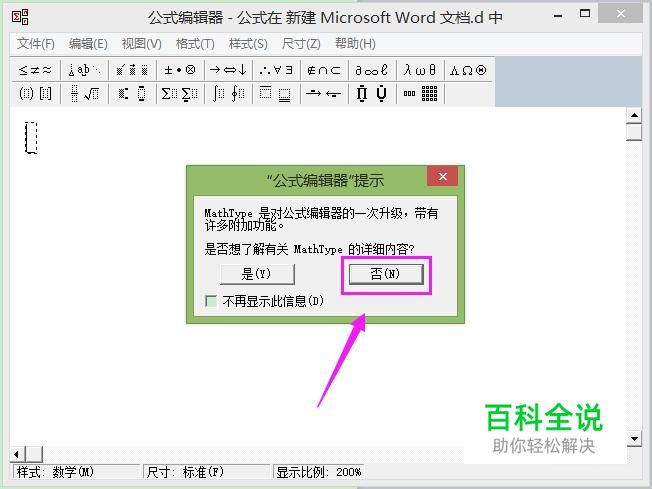The height and width of the screenshot is (489, 652).
Task: Open the arrow symbols palette (→⇔↓)
Action: click(228, 70)
